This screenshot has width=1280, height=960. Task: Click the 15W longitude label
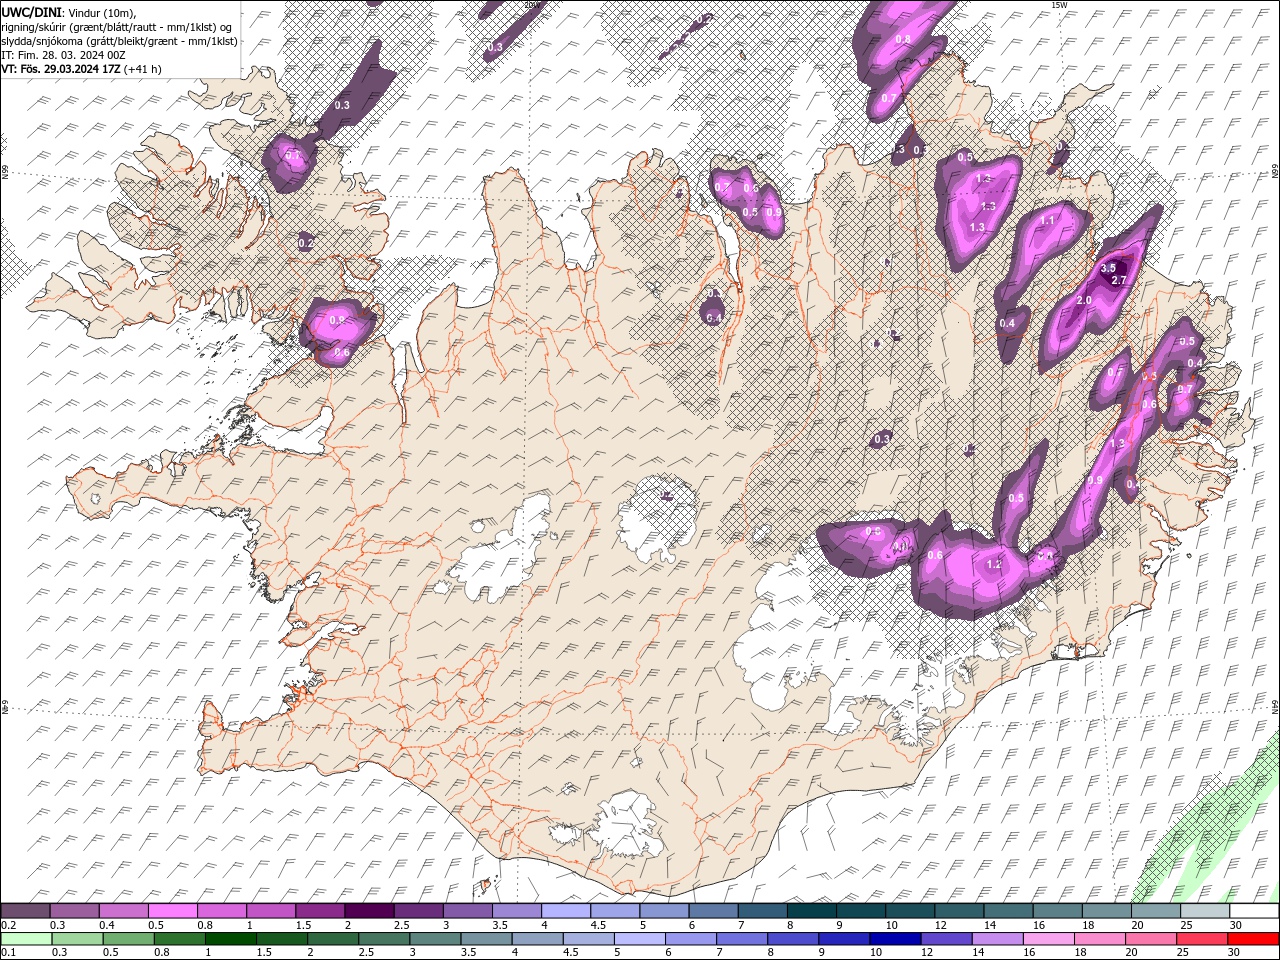pos(1059,5)
